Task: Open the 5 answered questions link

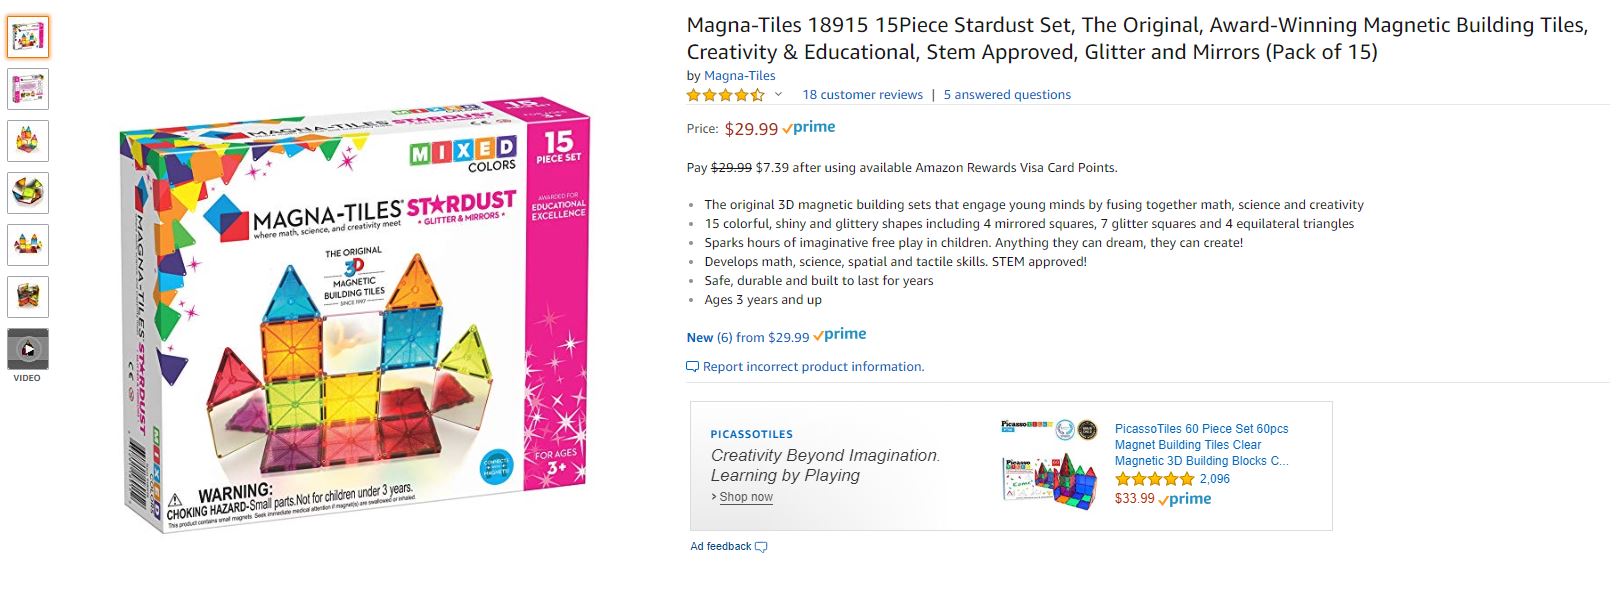Action: [1006, 94]
